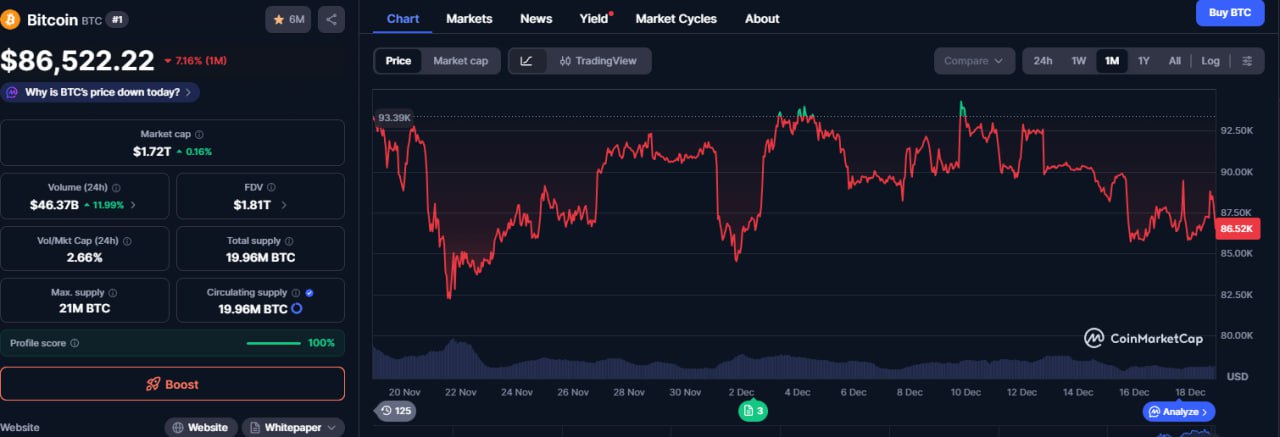The height and width of the screenshot is (437, 1280).
Task: Open the Markets tab
Action: pyautogui.click(x=469, y=18)
